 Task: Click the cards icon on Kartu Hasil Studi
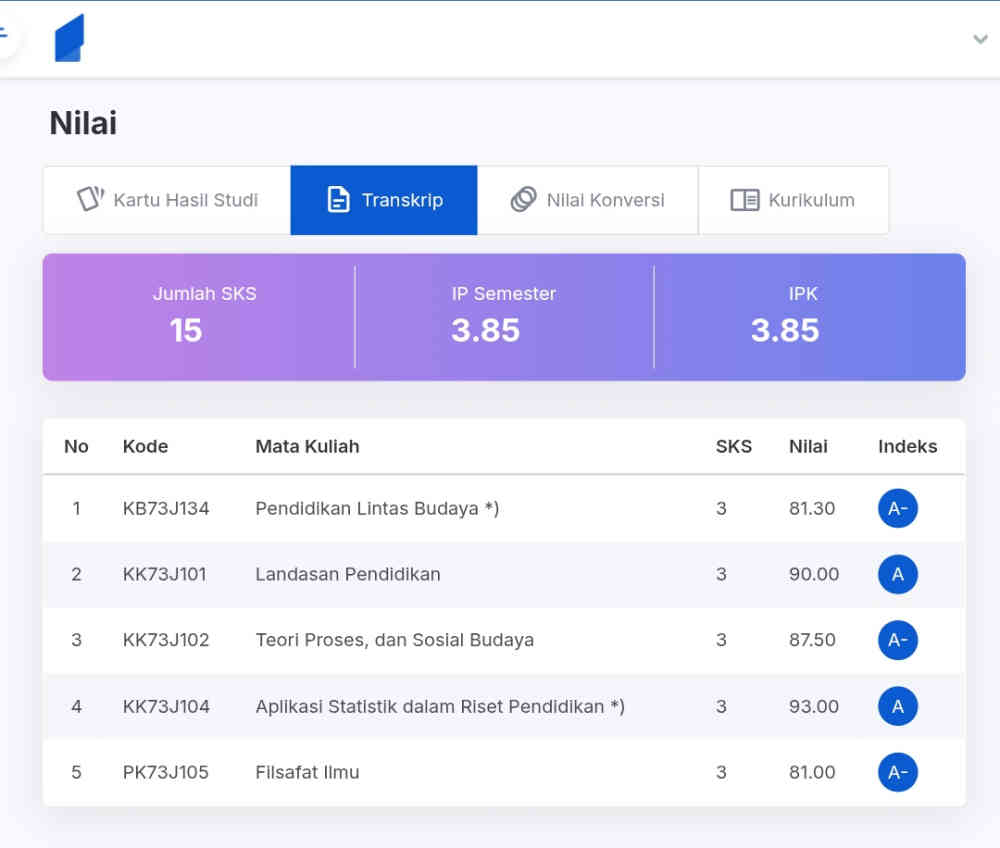[x=91, y=199]
